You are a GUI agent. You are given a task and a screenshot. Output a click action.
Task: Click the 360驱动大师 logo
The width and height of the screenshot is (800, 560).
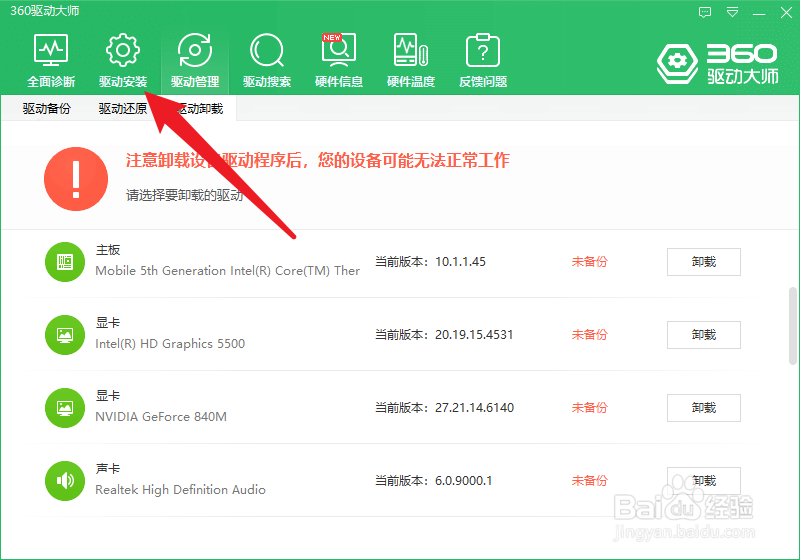tap(717, 64)
